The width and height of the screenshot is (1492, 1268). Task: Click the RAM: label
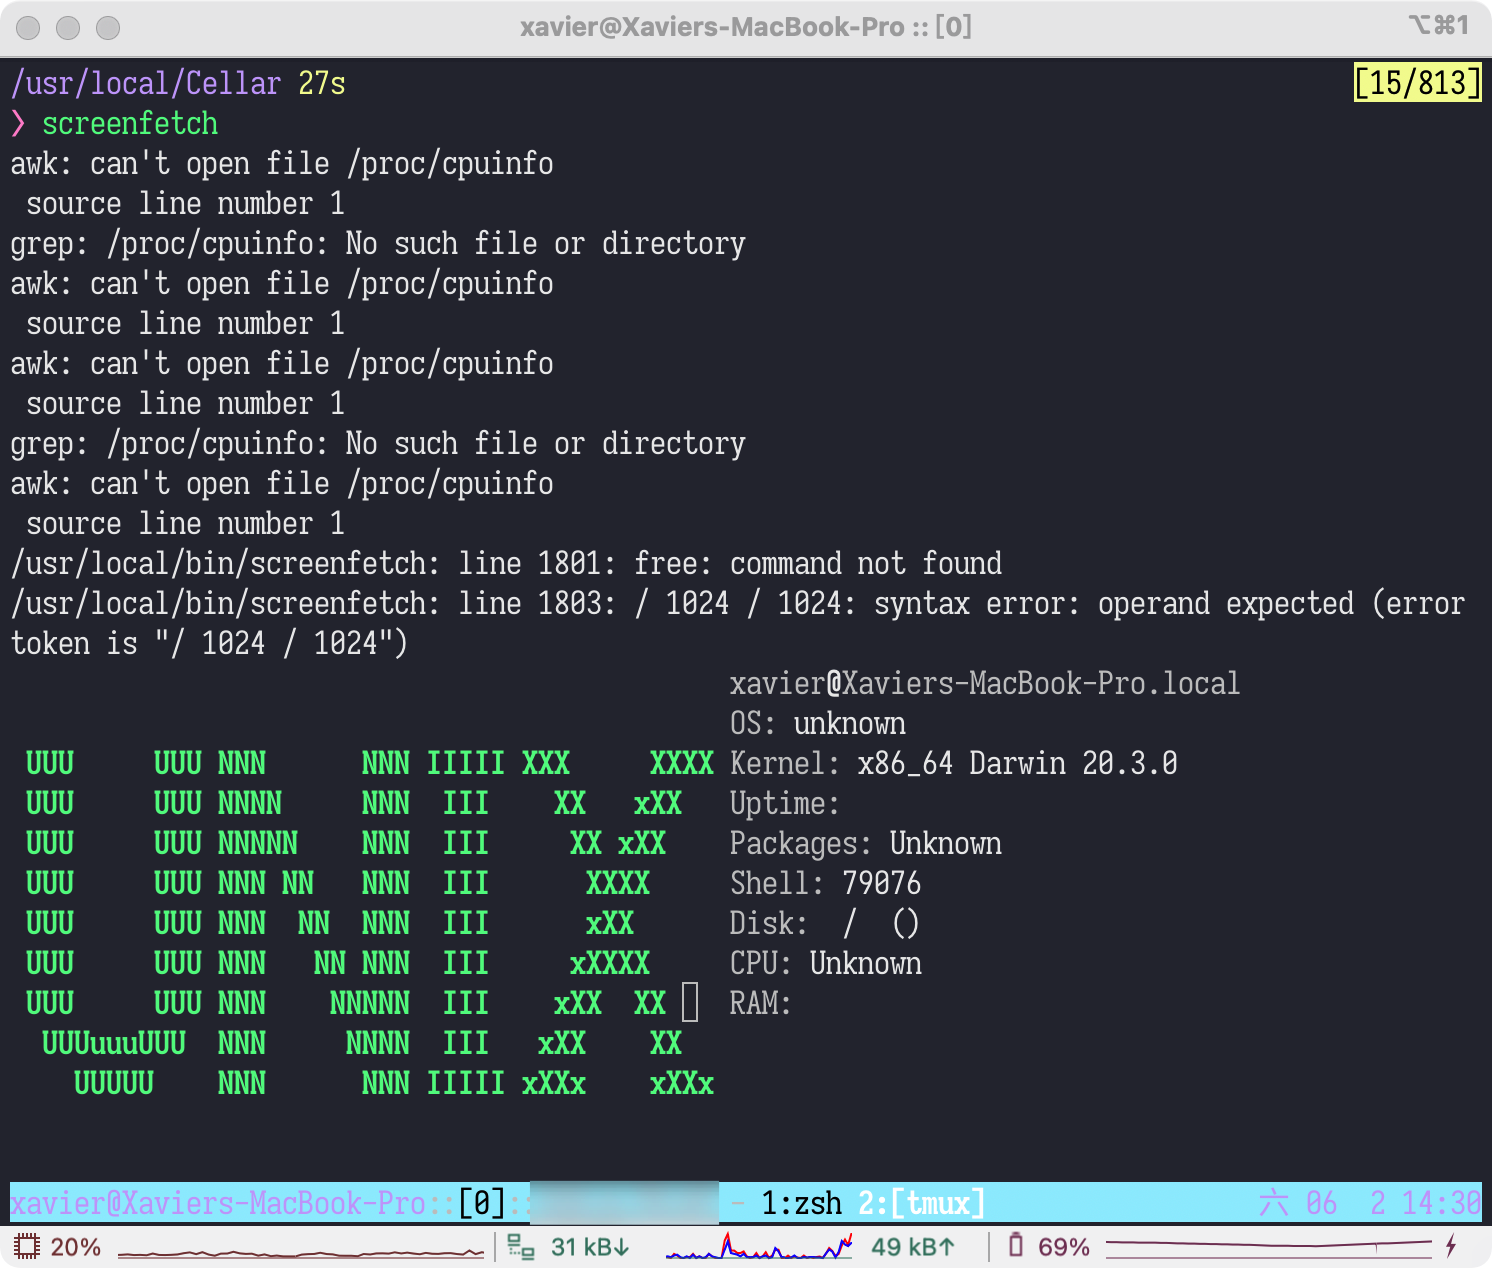pyautogui.click(x=761, y=1003)
